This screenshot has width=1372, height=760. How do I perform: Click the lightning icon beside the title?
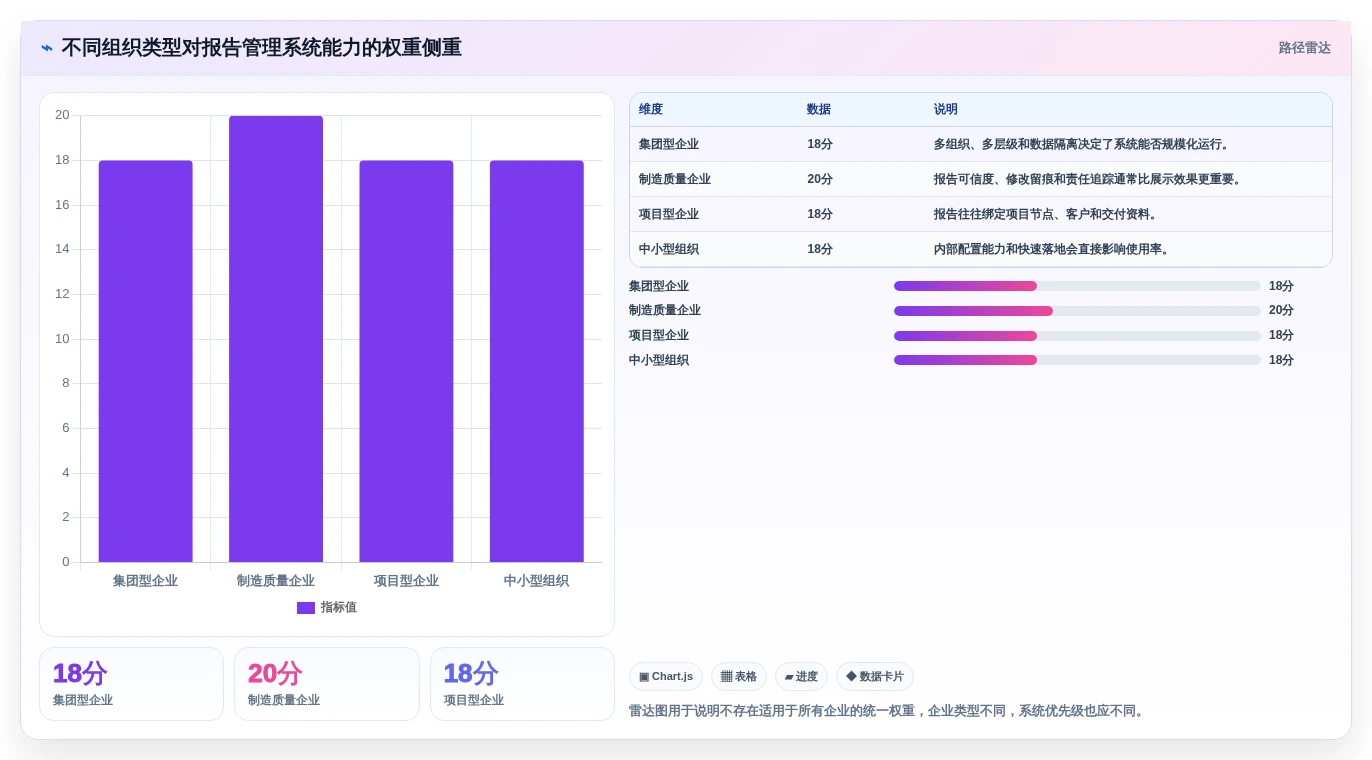[x=47, y=48]
